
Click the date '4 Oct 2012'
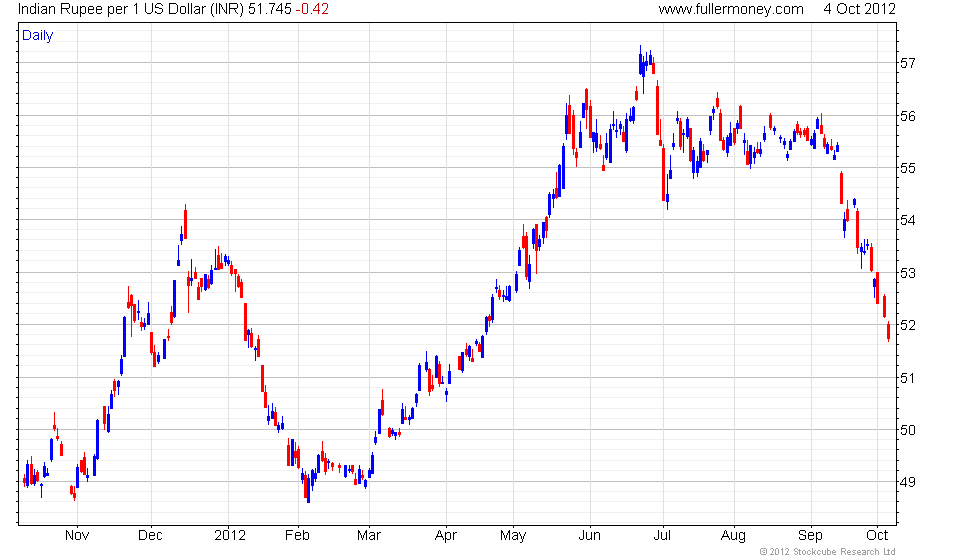859,9
